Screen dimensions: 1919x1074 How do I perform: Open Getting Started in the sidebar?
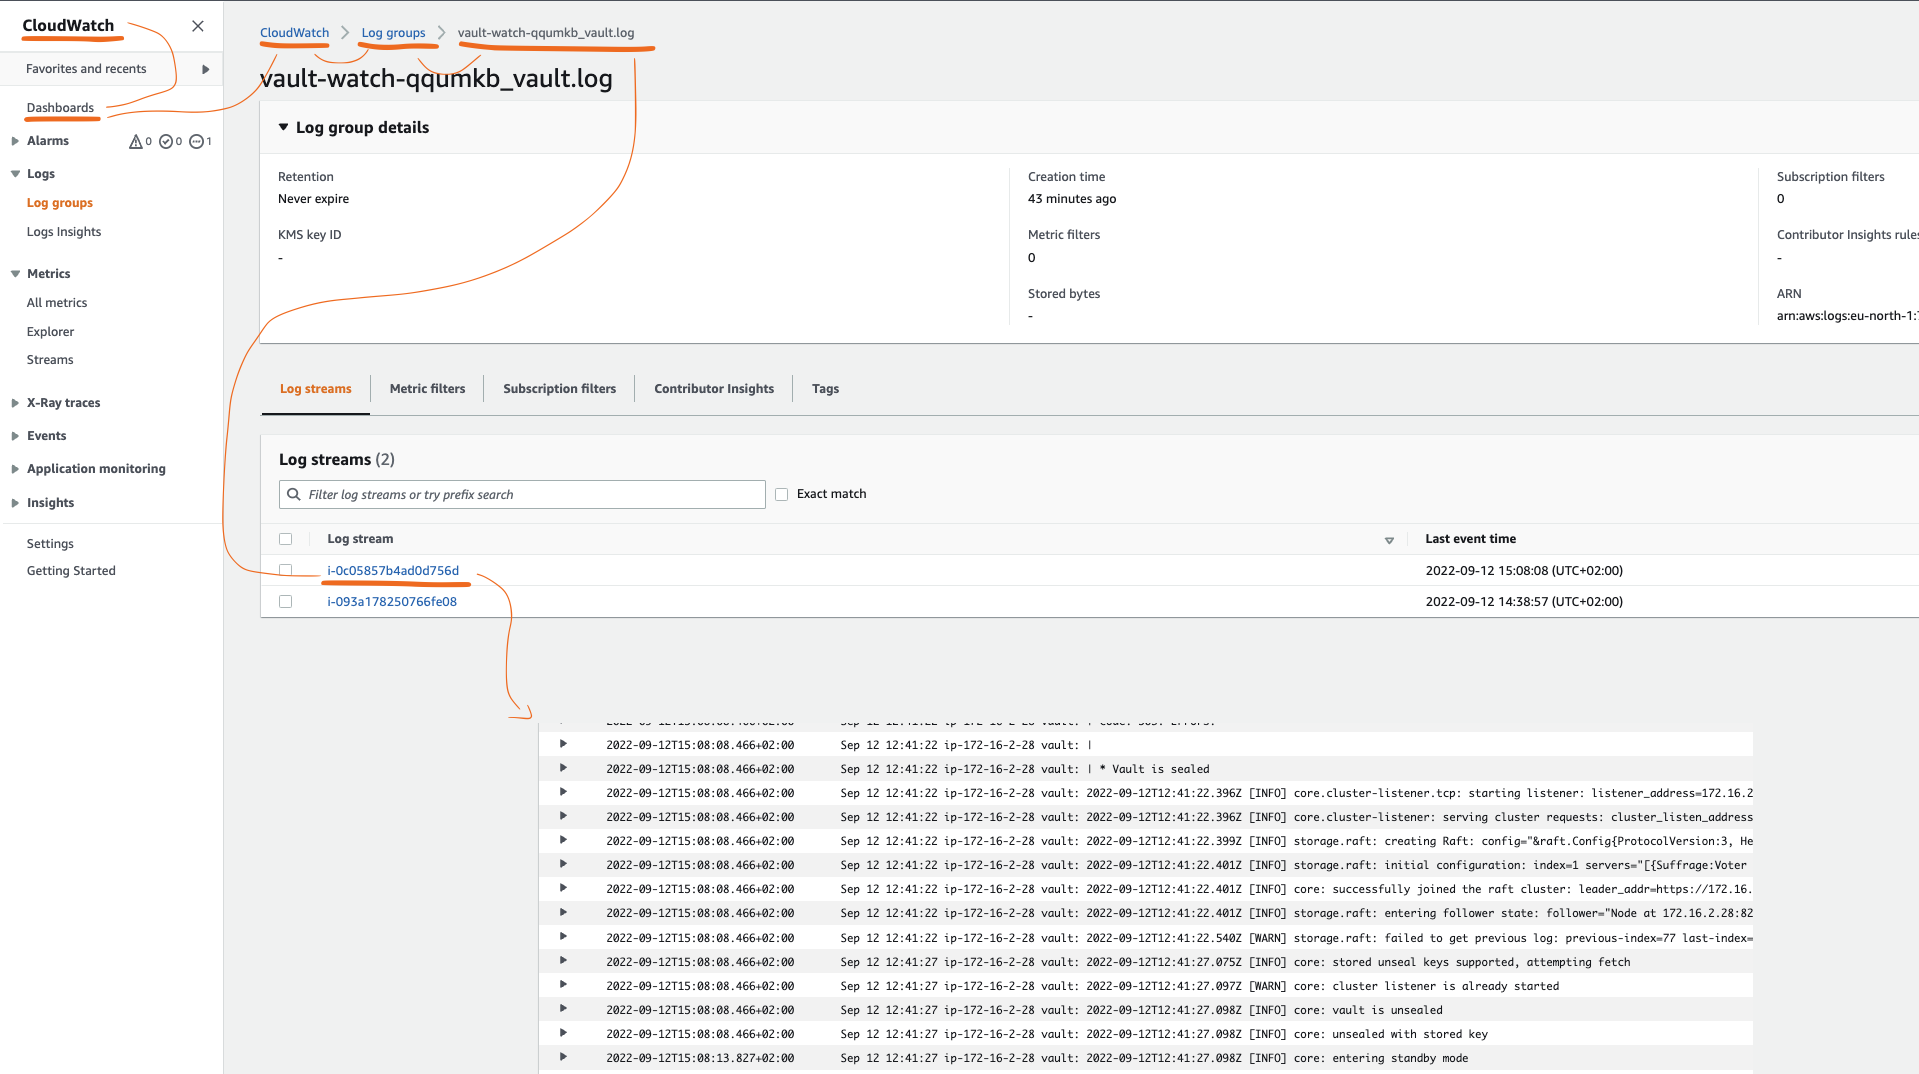[71, 571]
